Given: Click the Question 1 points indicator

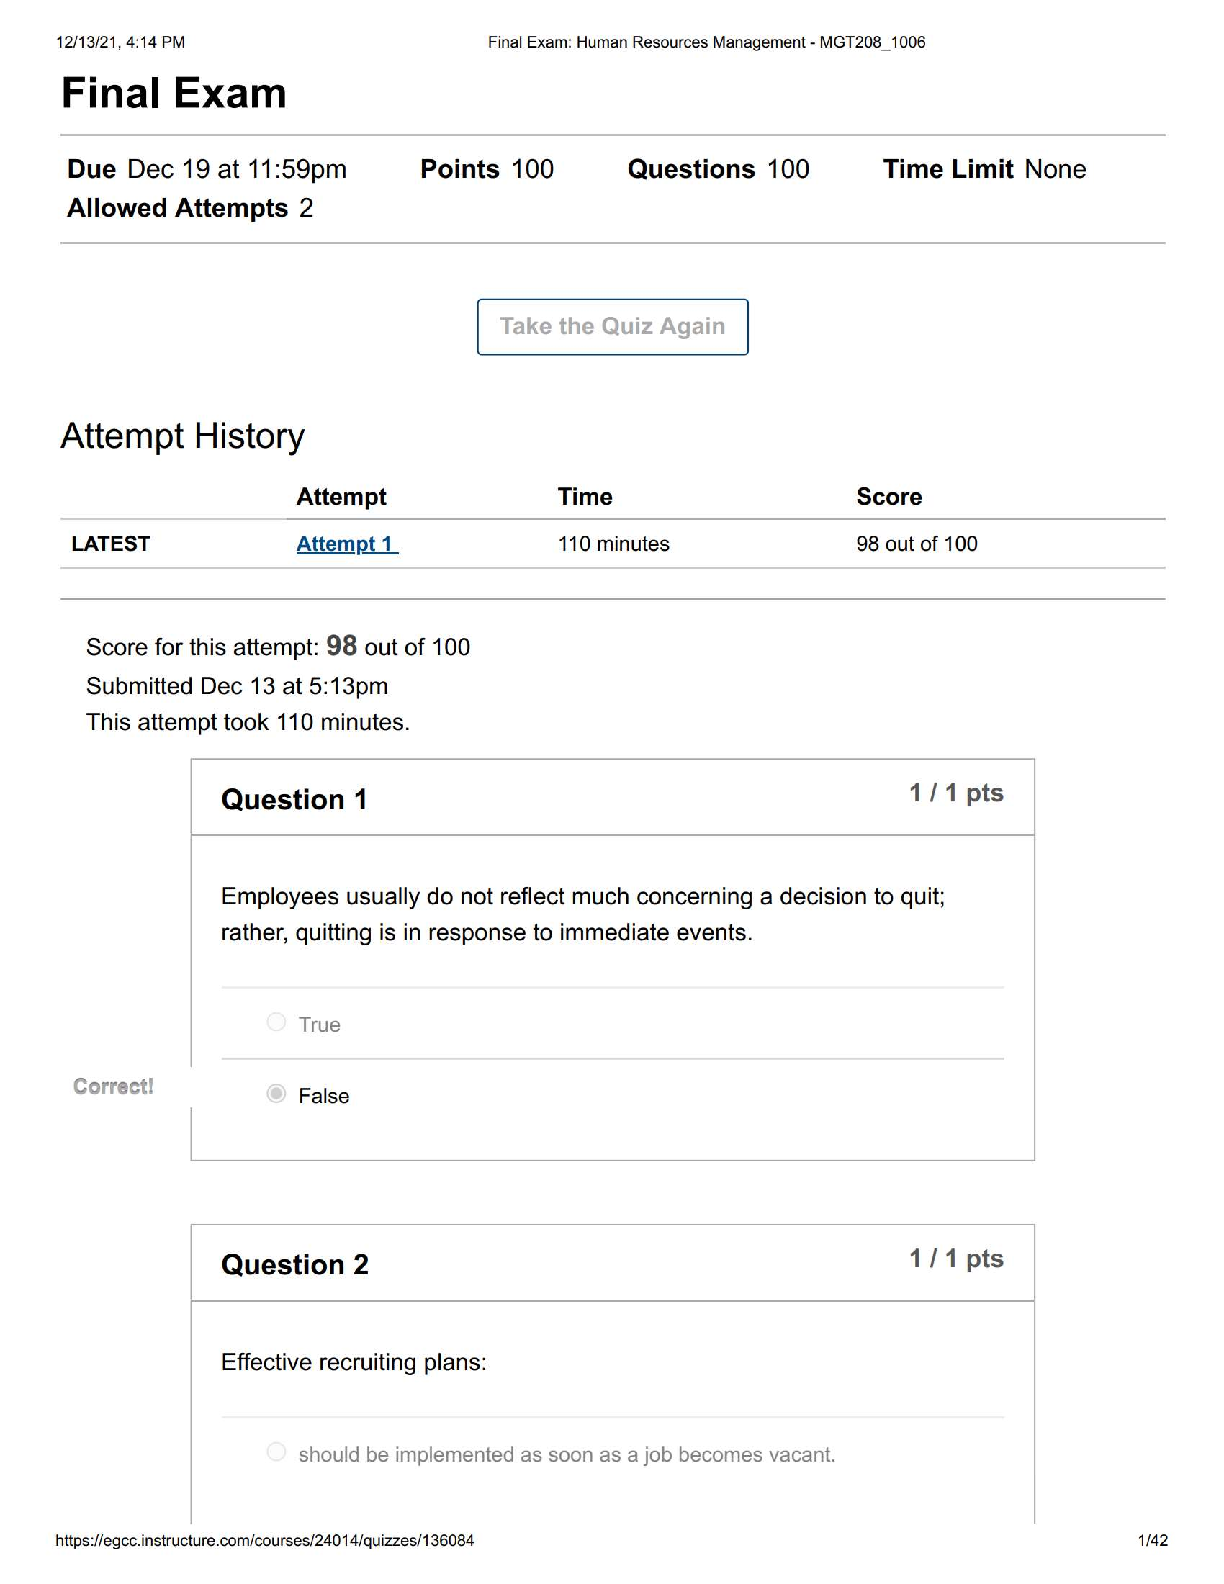Looking at the screenshot, I should pos(956,794).
